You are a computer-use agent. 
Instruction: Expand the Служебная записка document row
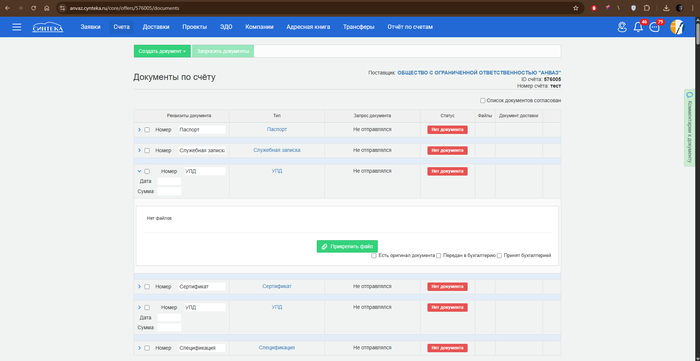[139, 150]
